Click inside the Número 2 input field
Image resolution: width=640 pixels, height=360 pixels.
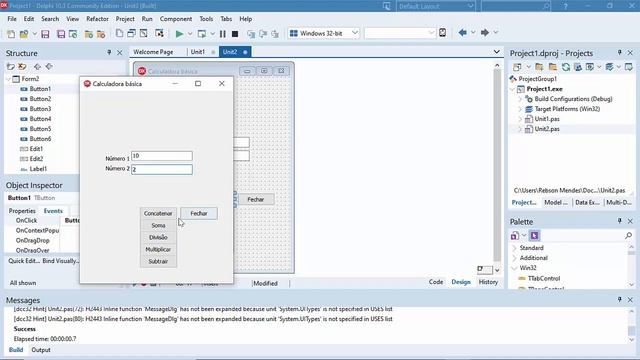[162, 169]
